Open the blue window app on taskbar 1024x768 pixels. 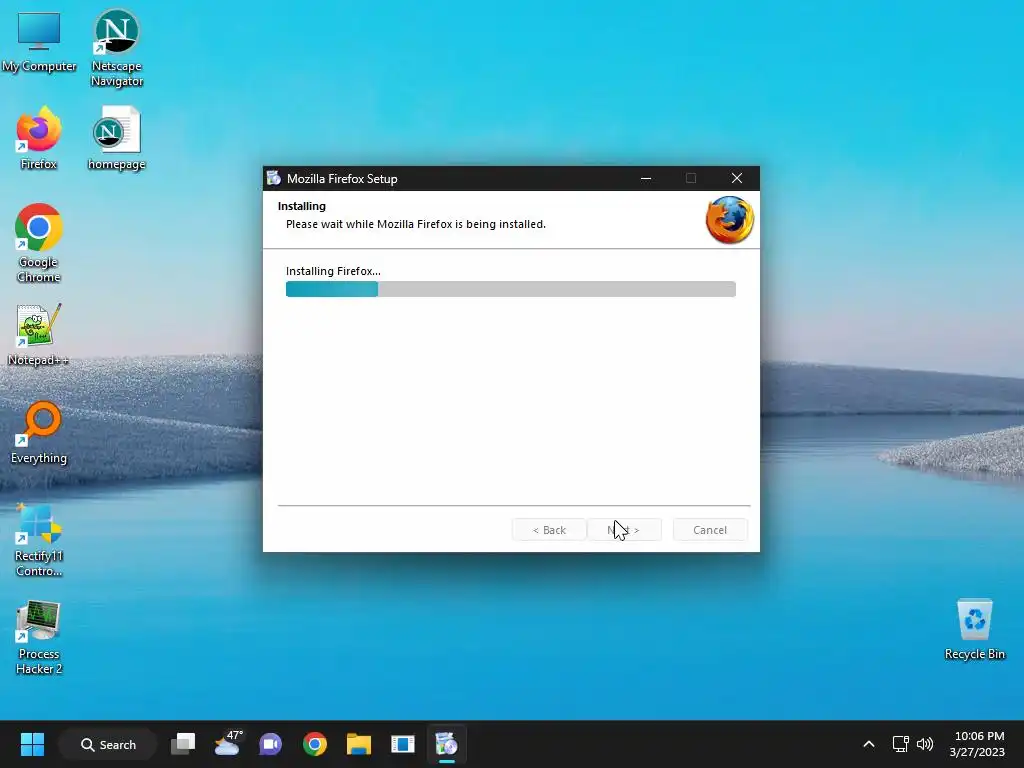click(402, 744)
